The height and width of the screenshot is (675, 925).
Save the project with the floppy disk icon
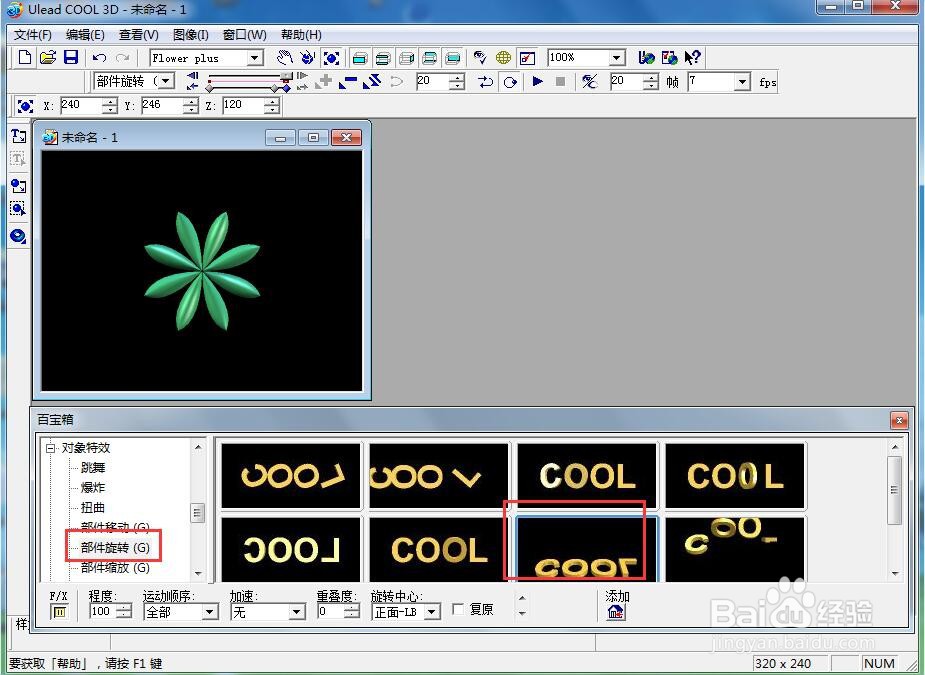coord(71,58)
